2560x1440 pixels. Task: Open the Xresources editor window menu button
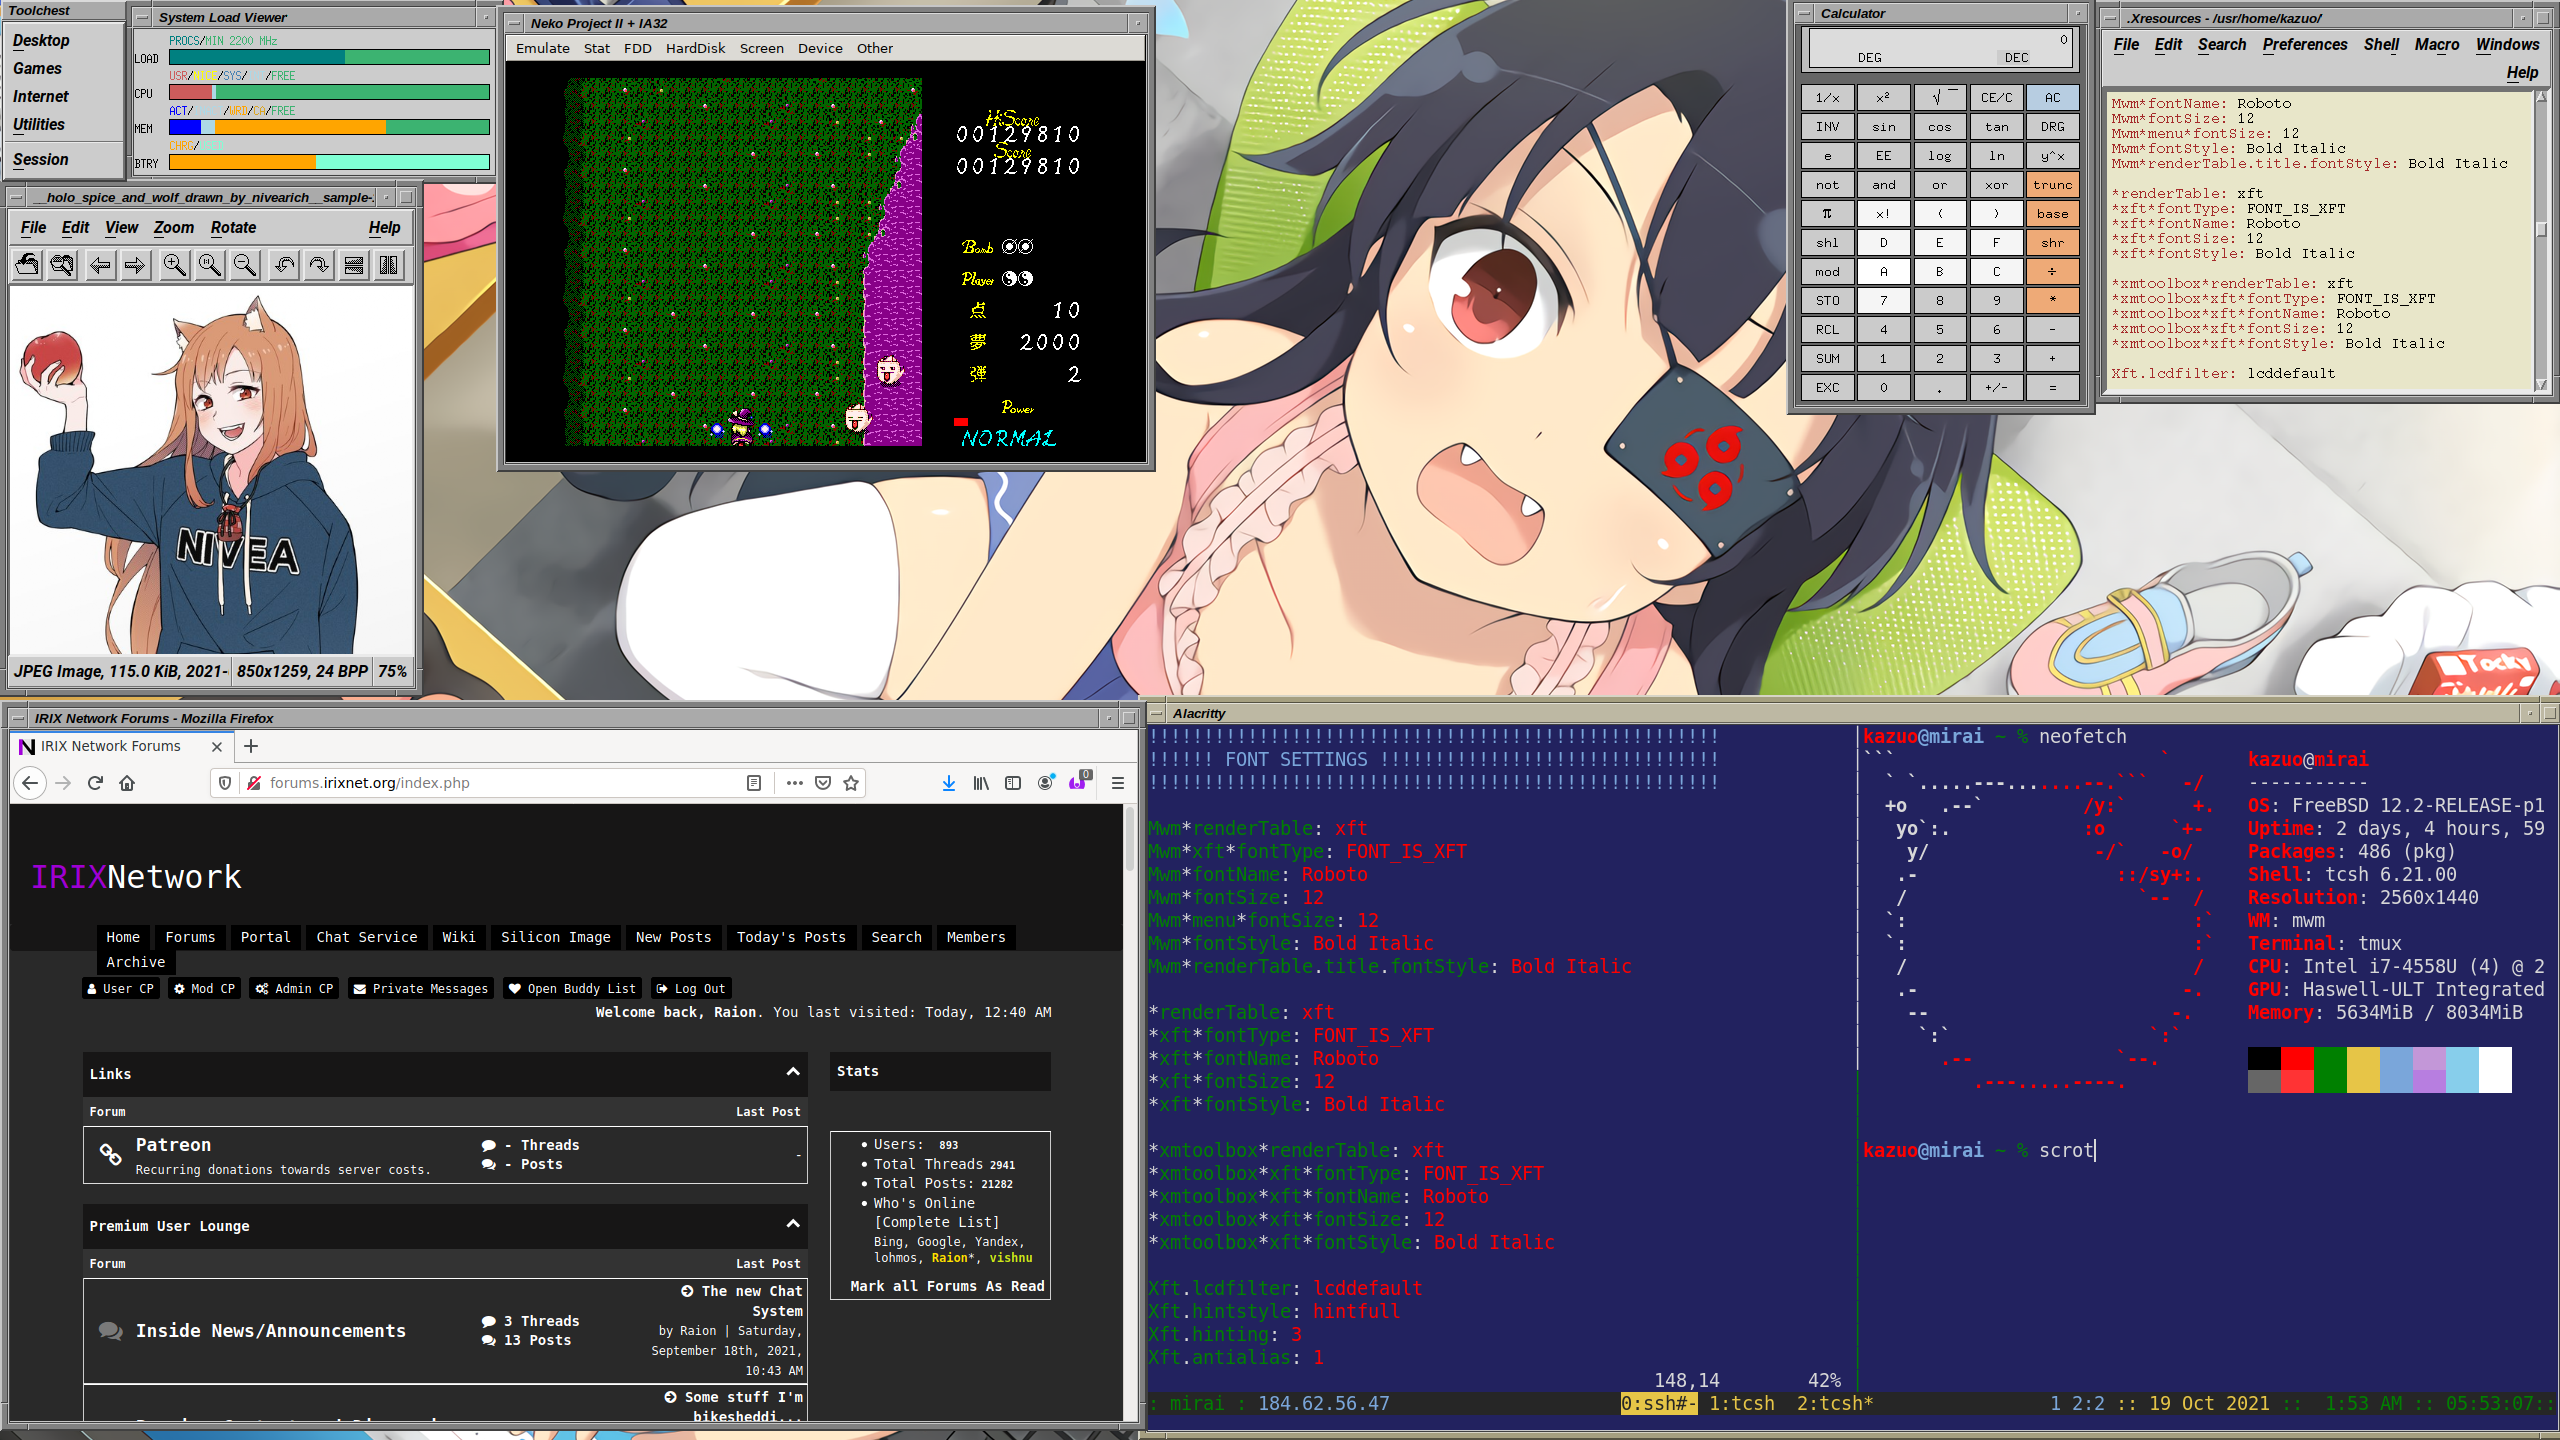2110,18
